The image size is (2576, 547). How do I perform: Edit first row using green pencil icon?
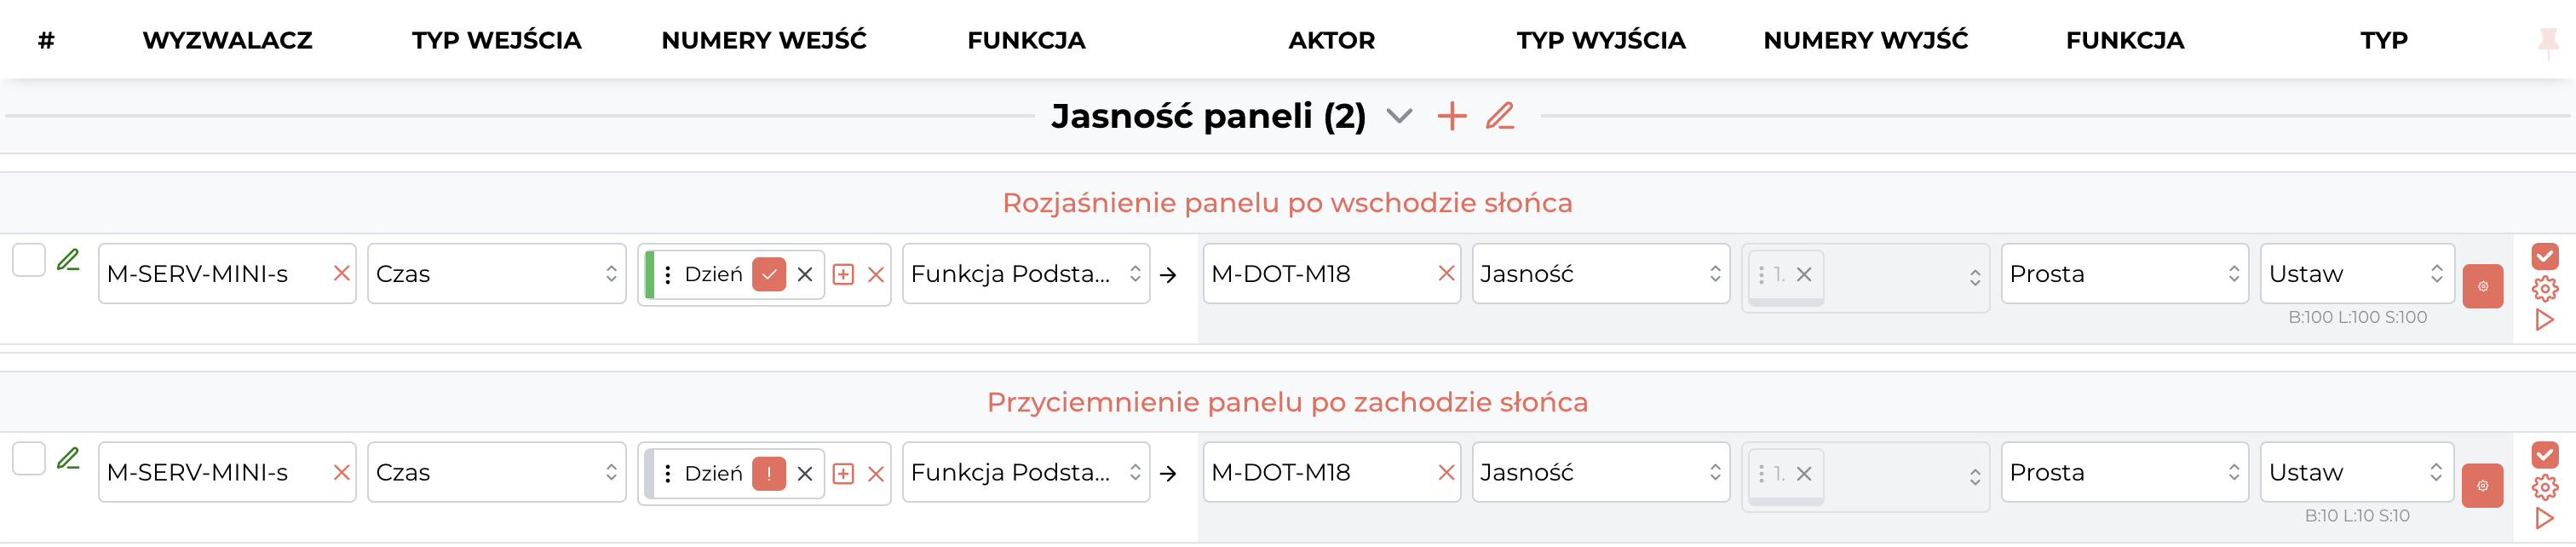coord(68,260)
